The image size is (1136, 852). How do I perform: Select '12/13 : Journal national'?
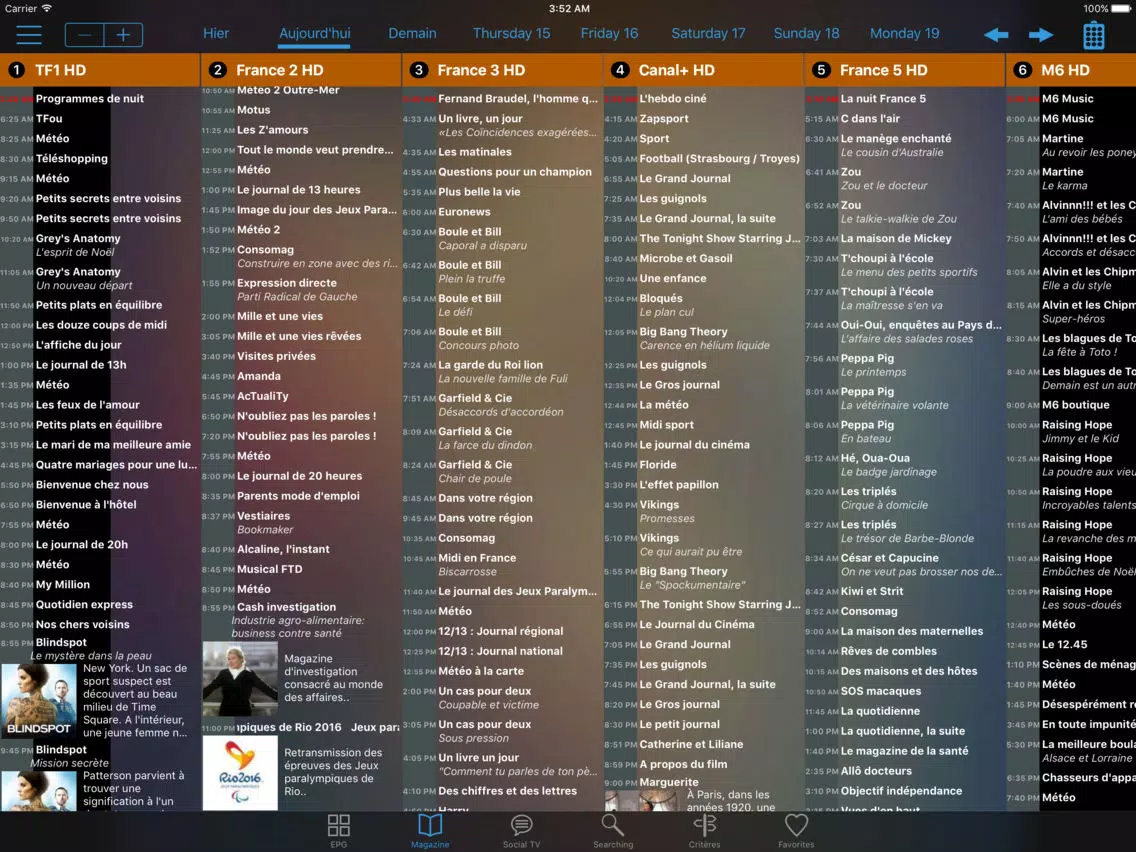[501, 651]
